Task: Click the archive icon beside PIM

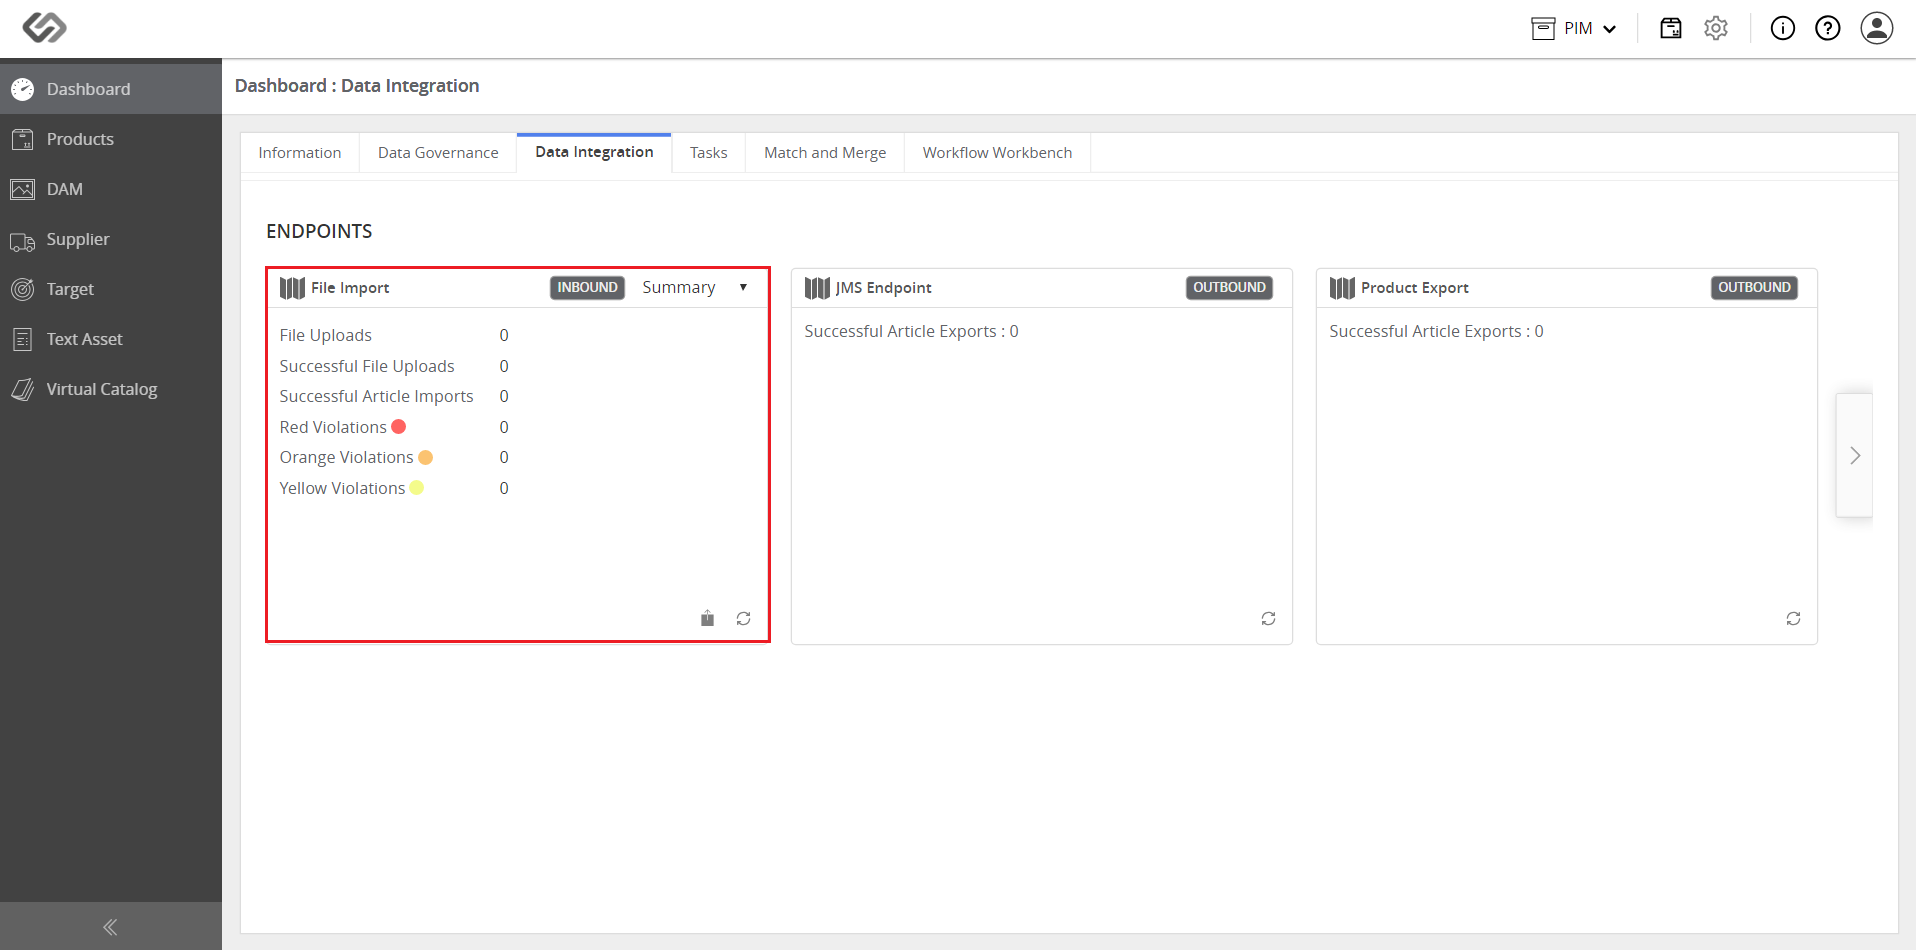Action: pyautogui.click(x=1543, y=28)
